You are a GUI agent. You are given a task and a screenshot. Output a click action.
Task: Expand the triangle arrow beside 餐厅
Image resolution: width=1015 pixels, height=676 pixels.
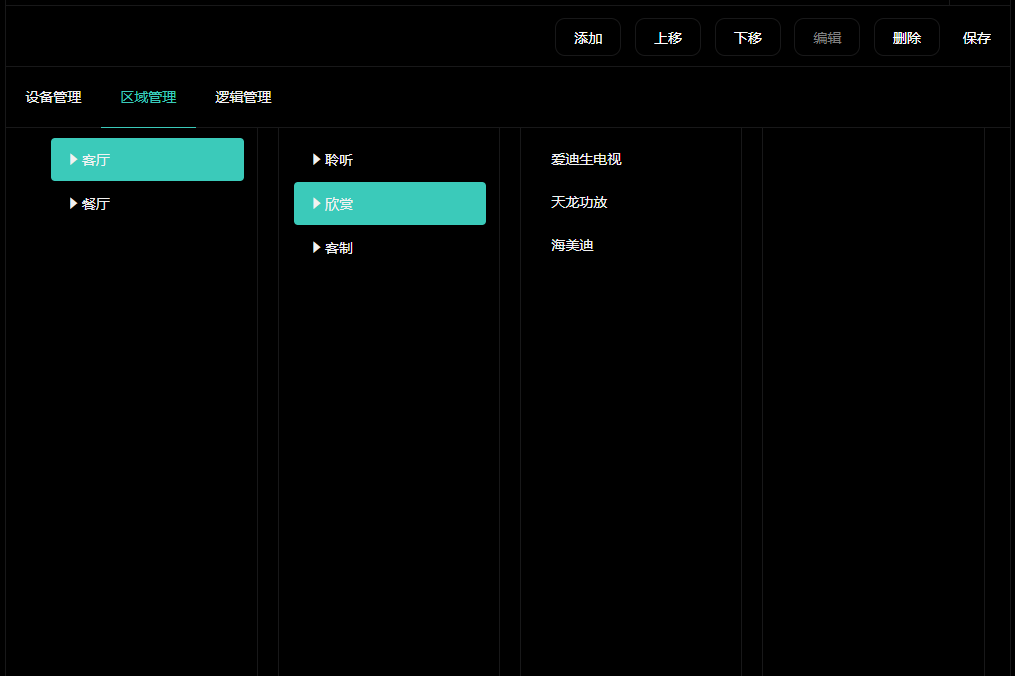coord(73,203)
